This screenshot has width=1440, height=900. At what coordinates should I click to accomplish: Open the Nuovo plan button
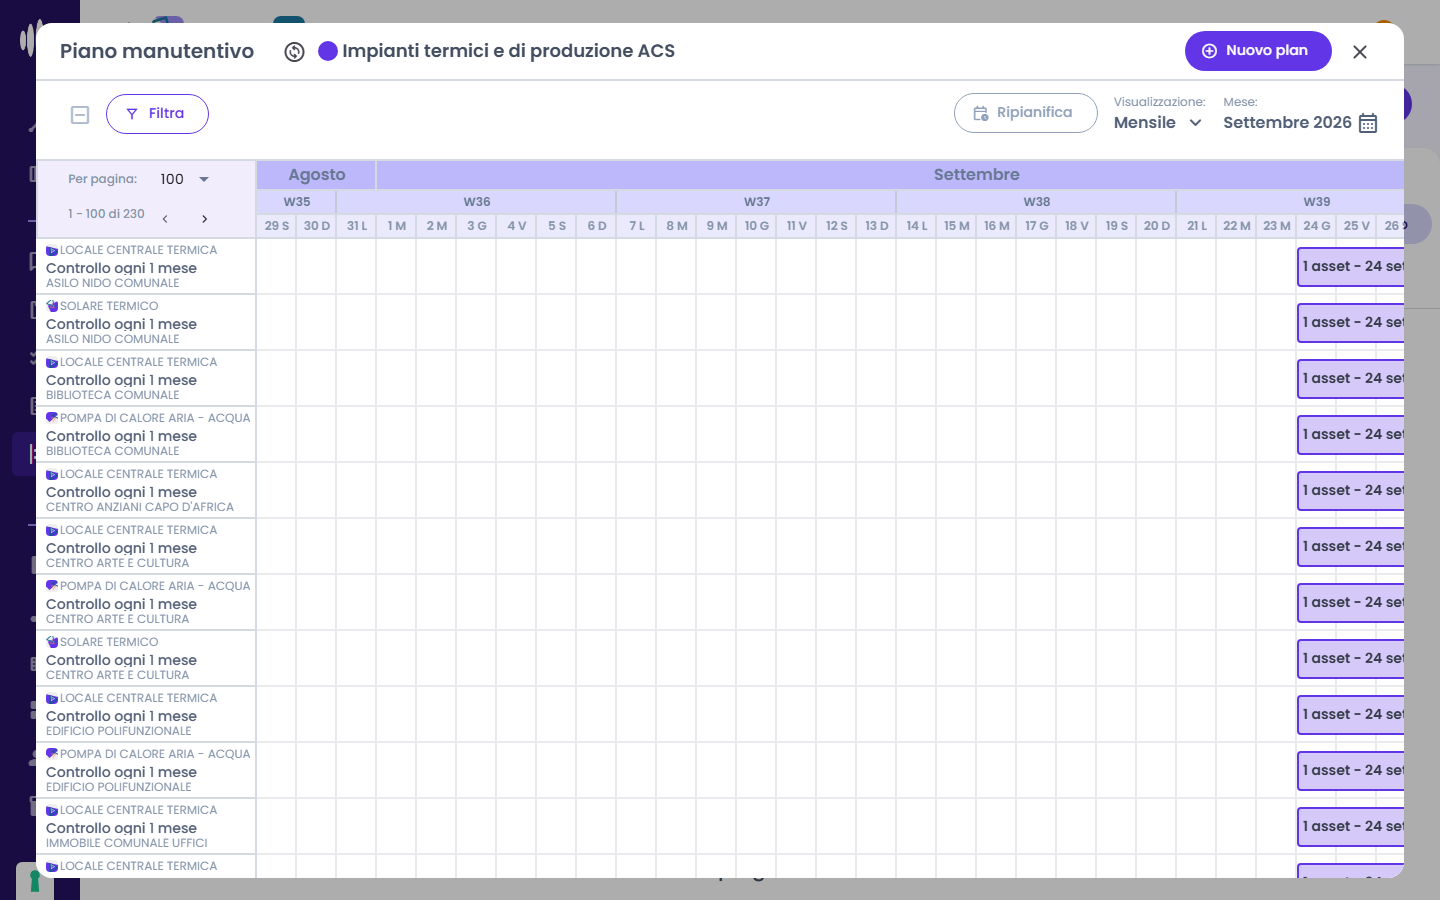point(1258,51)
